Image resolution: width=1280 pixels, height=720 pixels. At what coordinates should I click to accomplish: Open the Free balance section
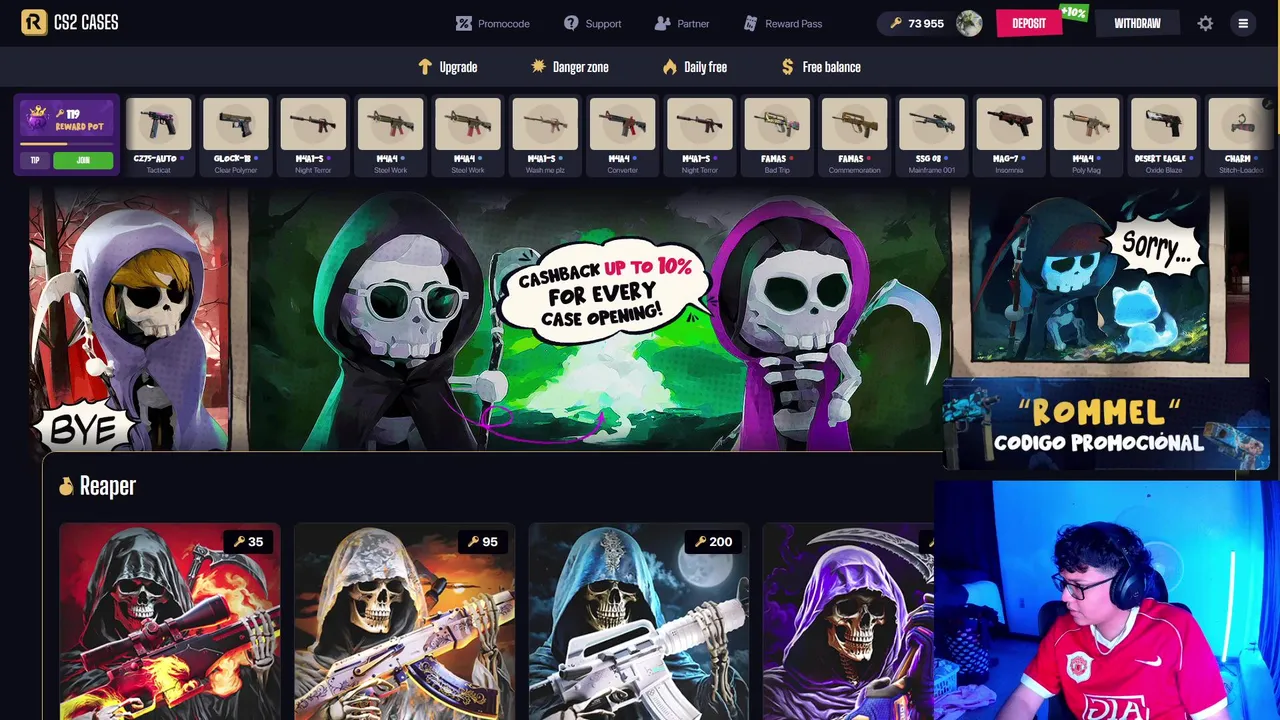point(820,67)
